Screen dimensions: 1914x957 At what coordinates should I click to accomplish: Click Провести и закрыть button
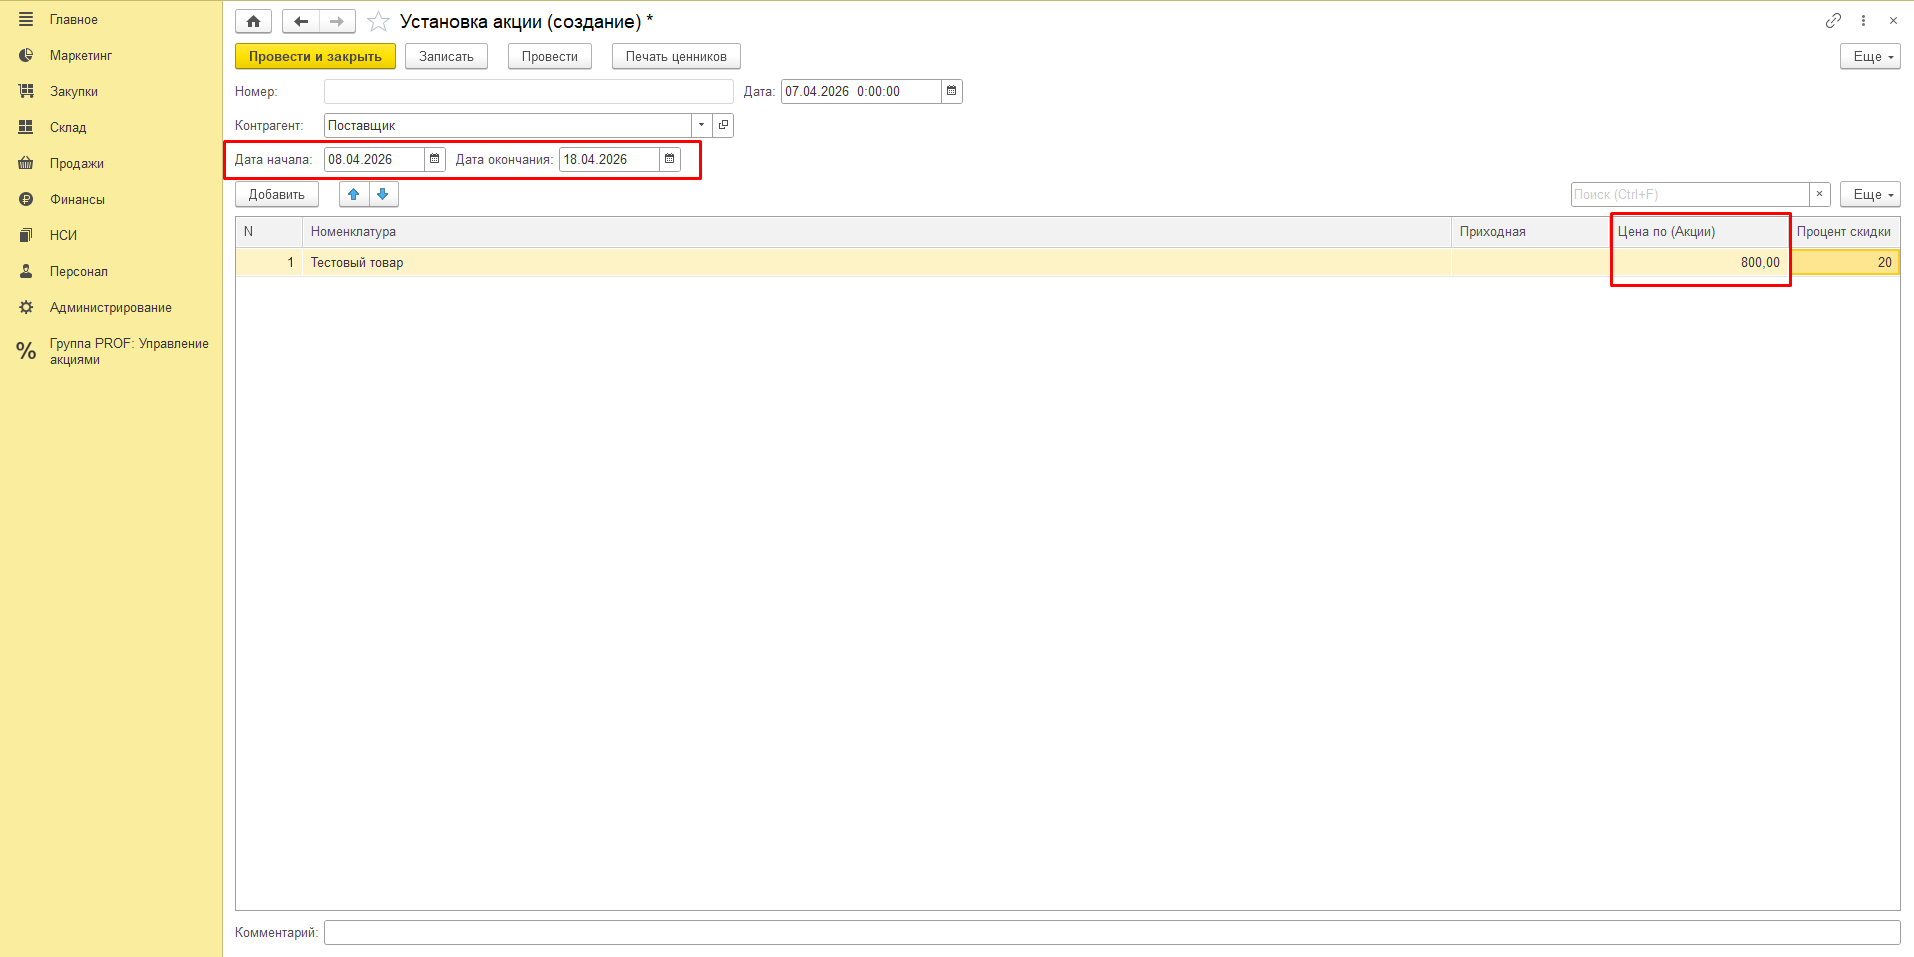[315, 57]
